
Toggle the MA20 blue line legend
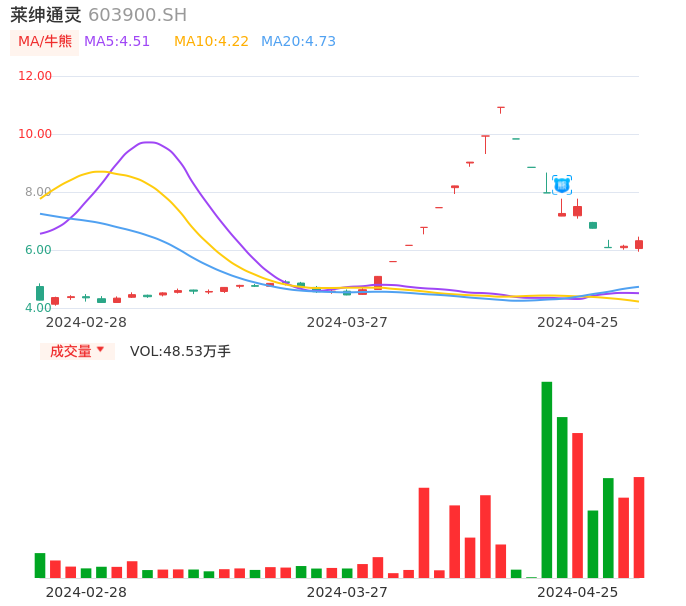tap(298, 42)
